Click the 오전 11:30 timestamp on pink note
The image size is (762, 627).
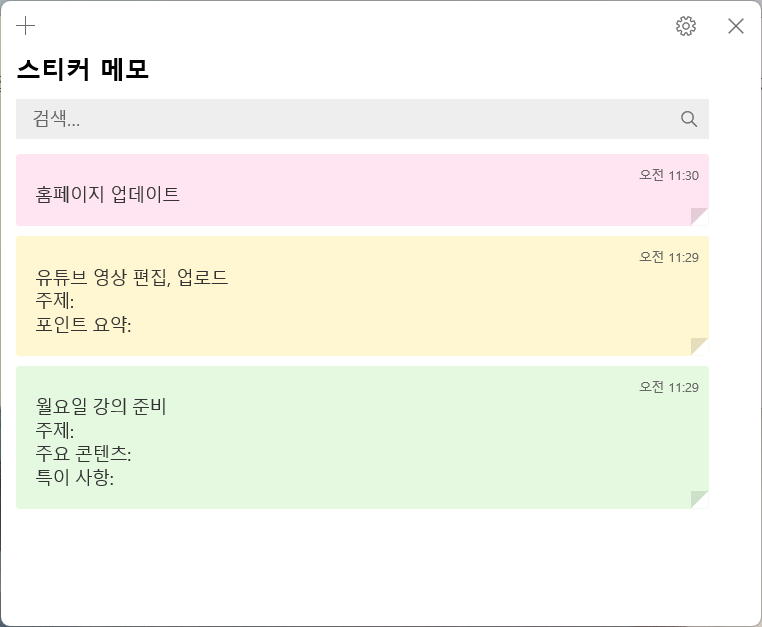(669, 175)
